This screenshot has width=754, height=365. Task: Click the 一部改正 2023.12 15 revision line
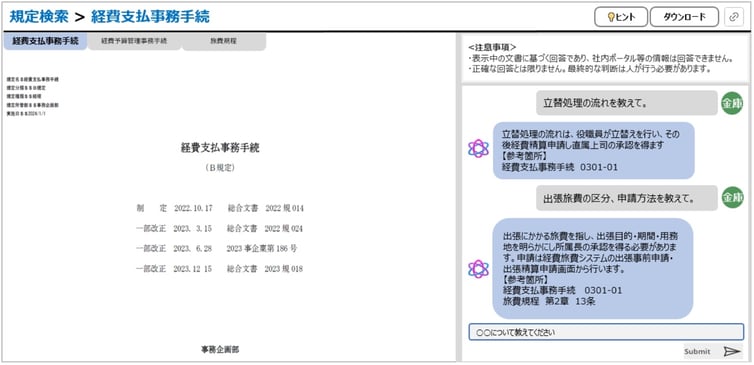220,269
